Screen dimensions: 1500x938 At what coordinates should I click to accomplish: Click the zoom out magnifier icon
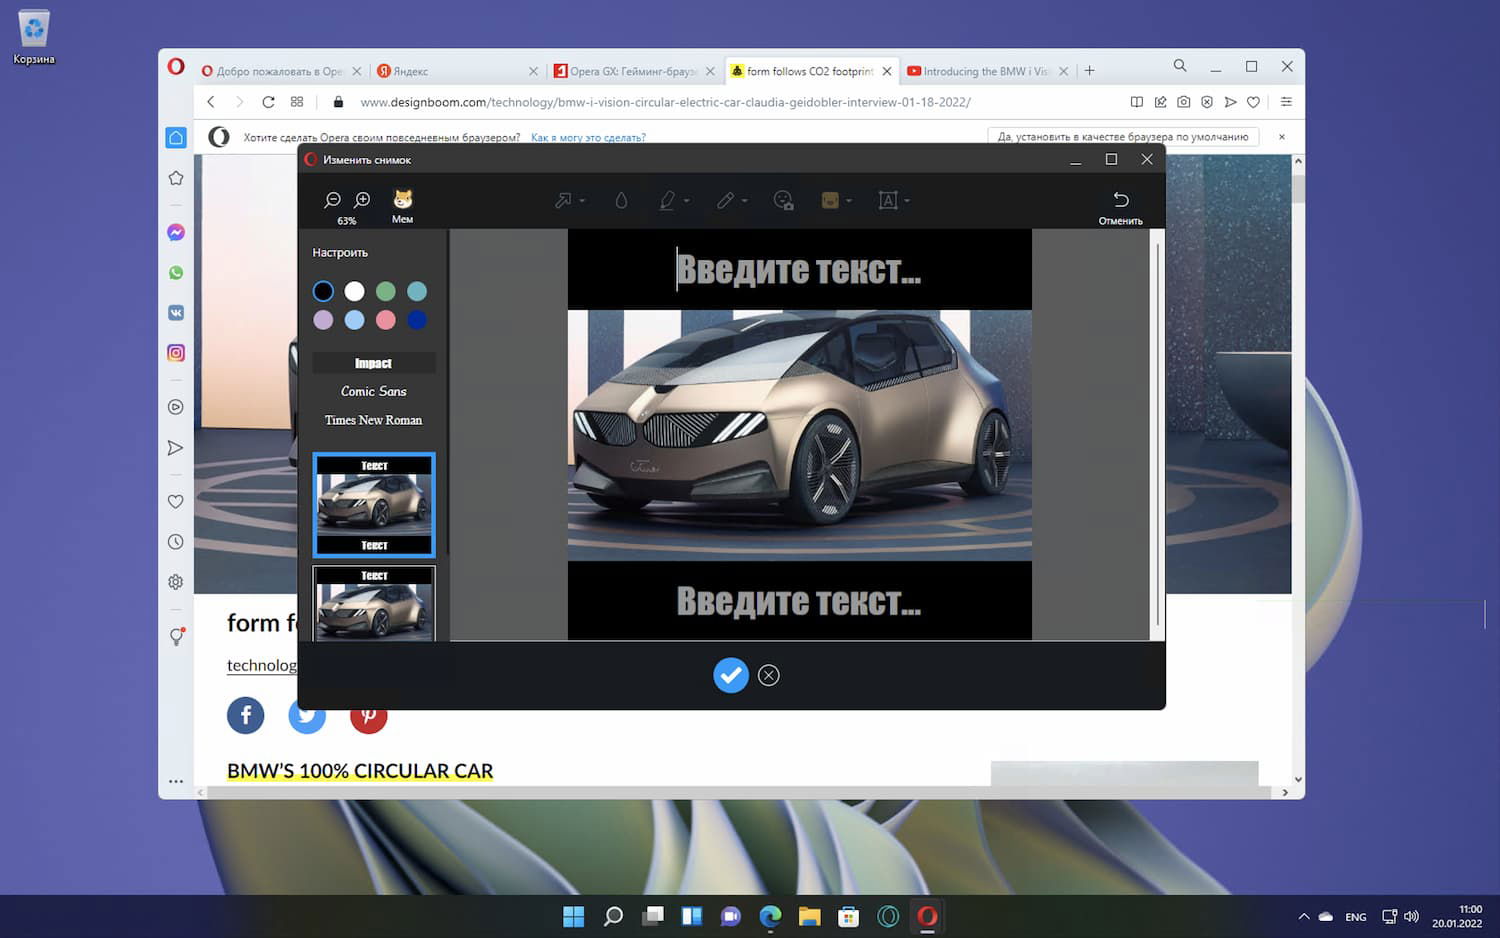(333, 200)
